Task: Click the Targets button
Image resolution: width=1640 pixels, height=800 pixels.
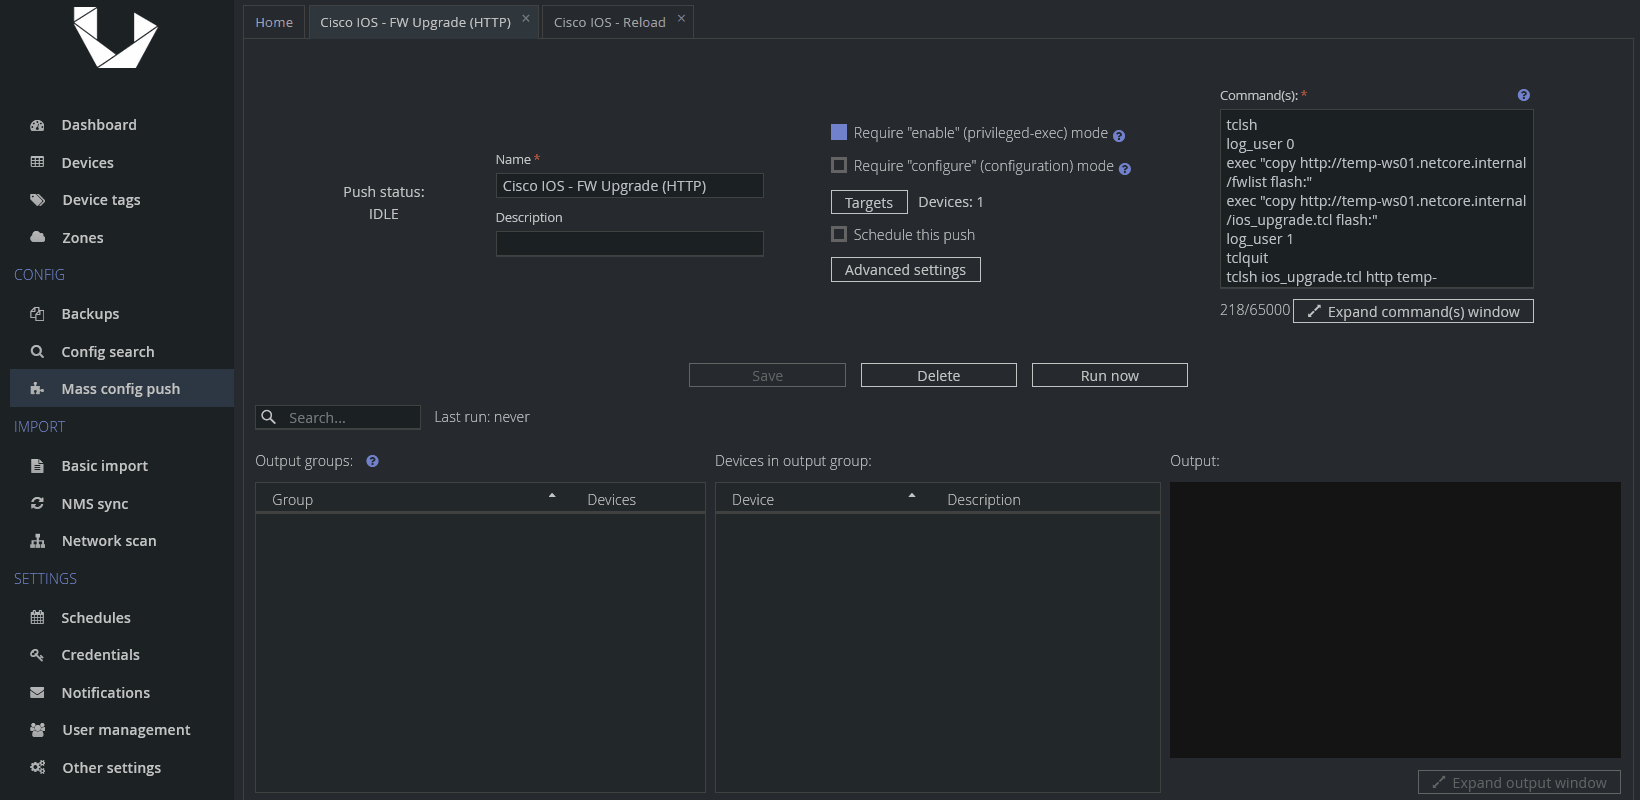Action: (869, 202)
